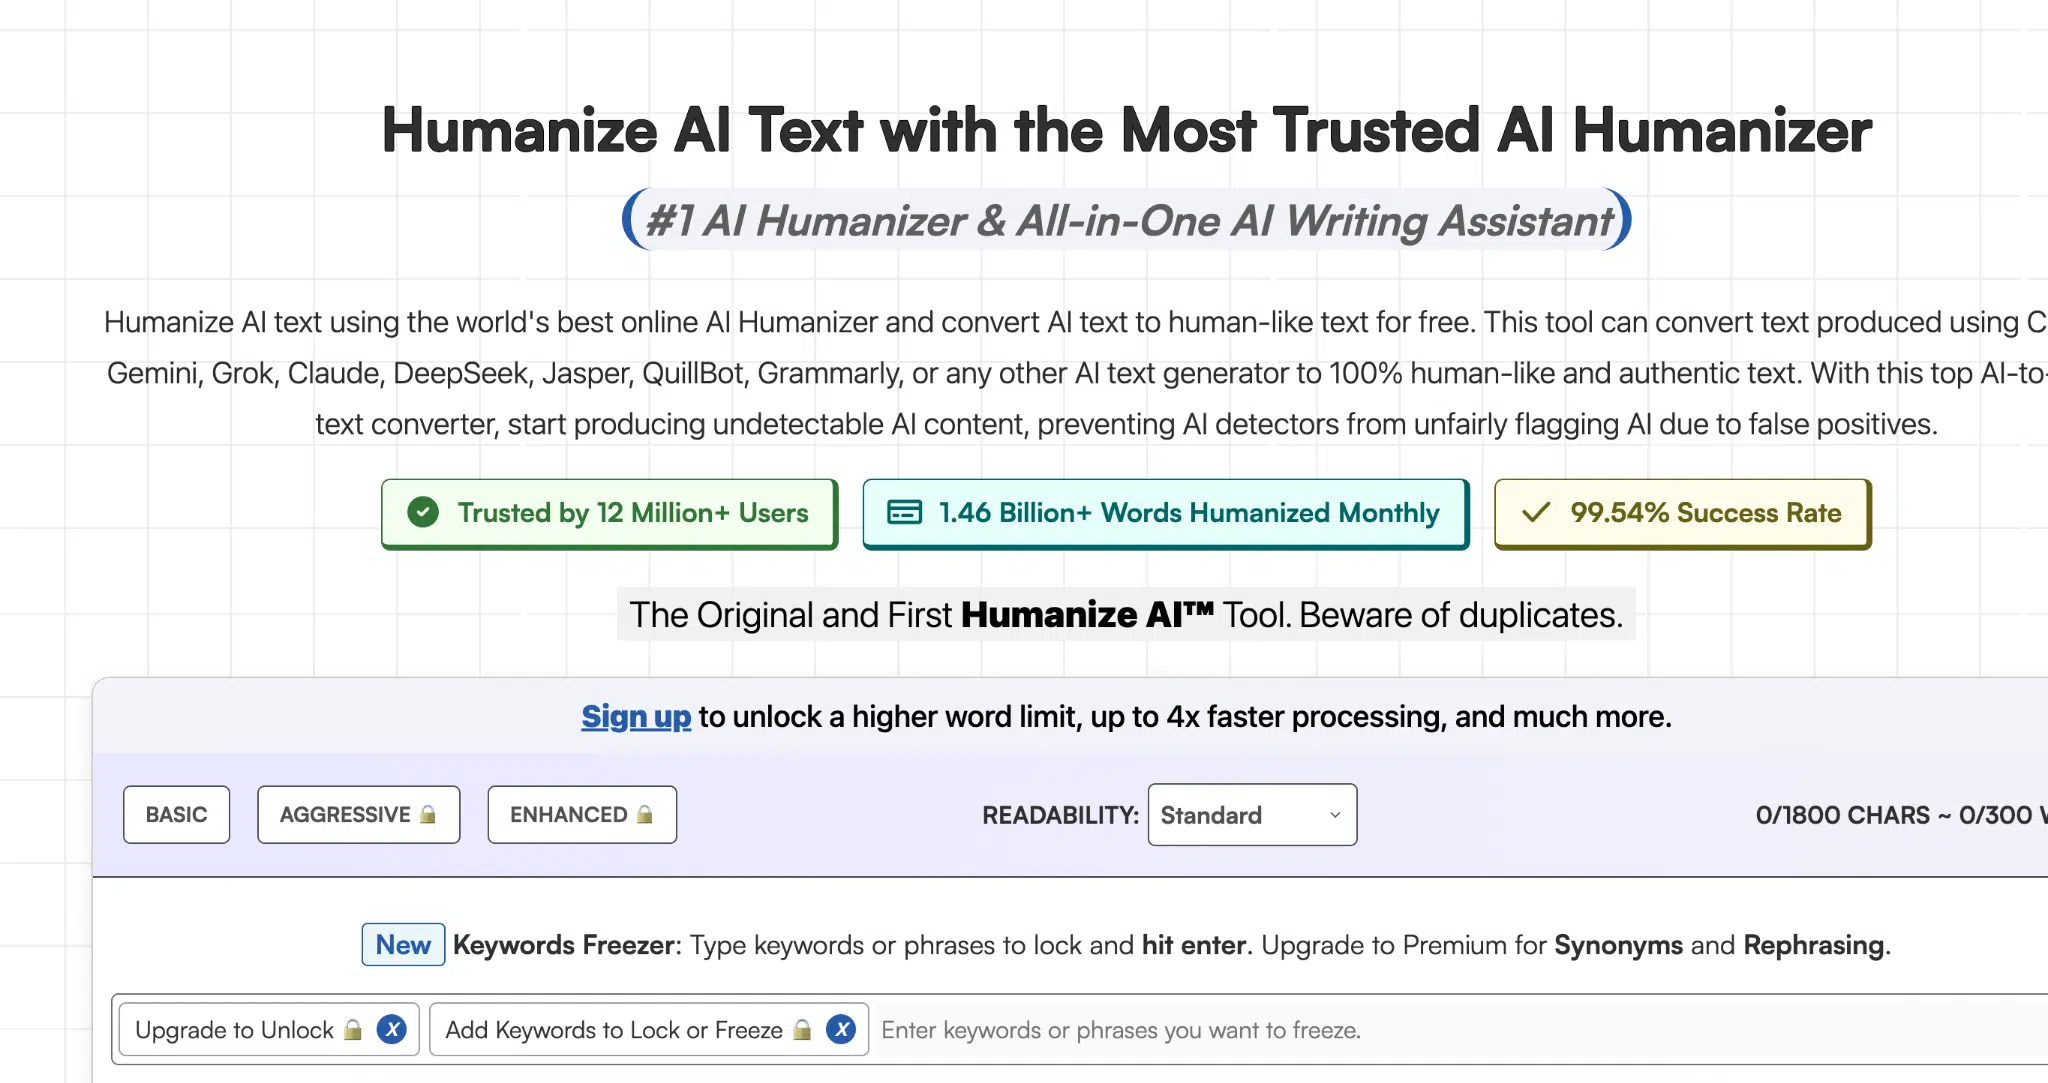Click the X icon on Upgrade to Unlock chip

392,1029
